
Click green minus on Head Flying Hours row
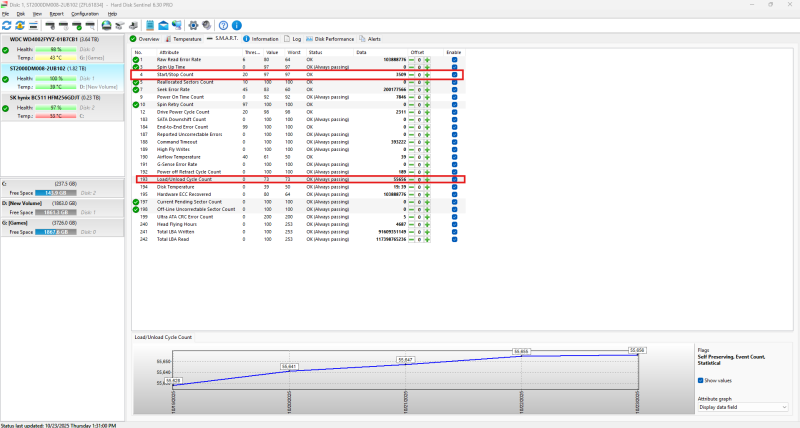coord(411,224)
